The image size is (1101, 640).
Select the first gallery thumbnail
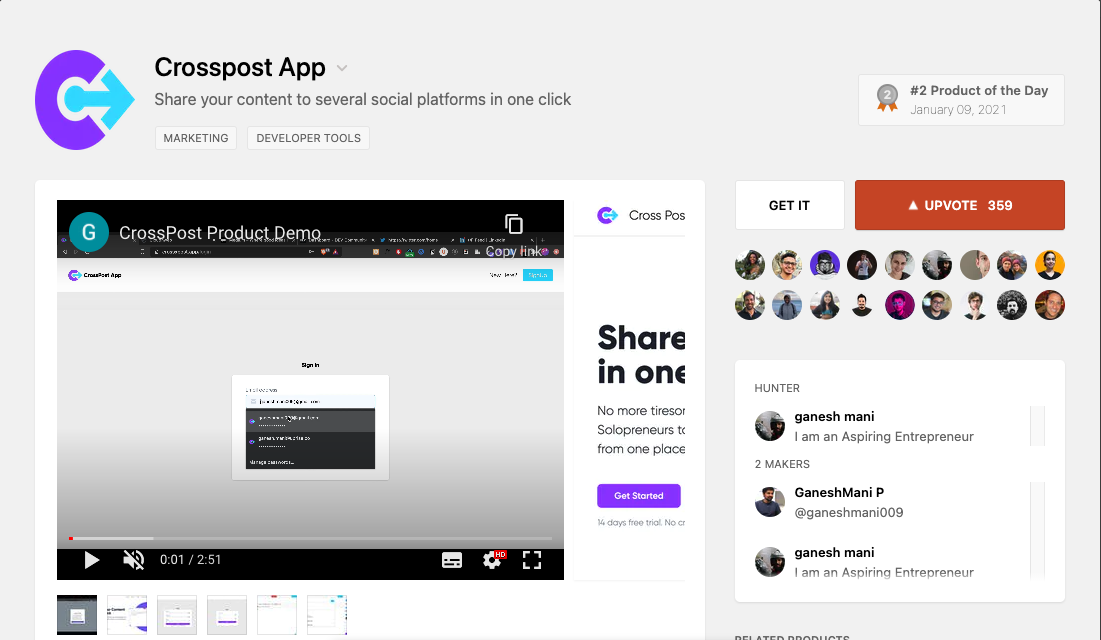point(77,615)
